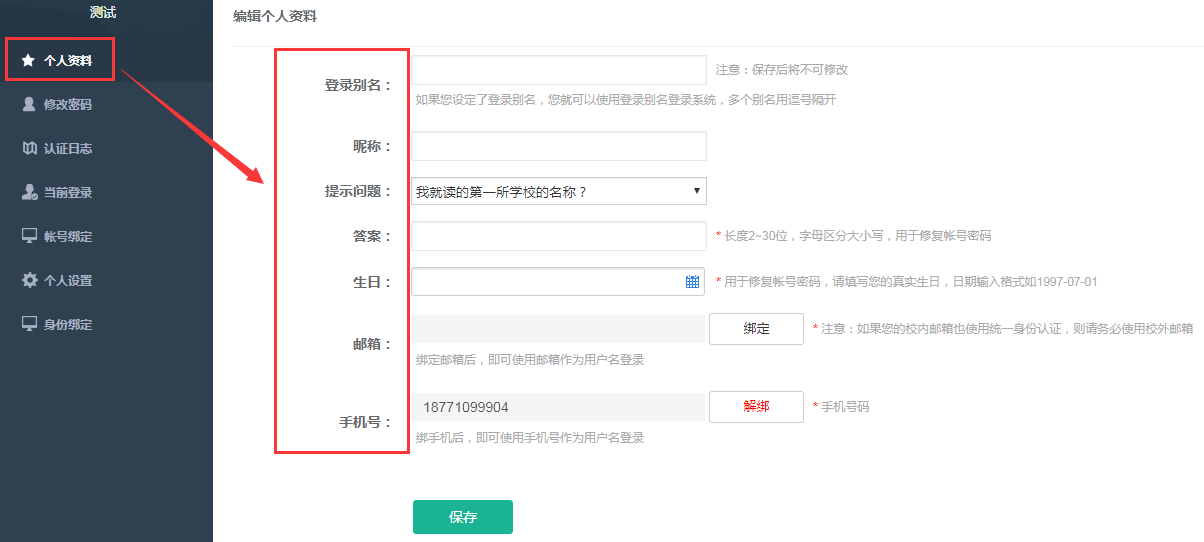This screenshot has height=542, width=1204.
Task: Click the star icon beside 个人资料
Action: coord(28,61)
